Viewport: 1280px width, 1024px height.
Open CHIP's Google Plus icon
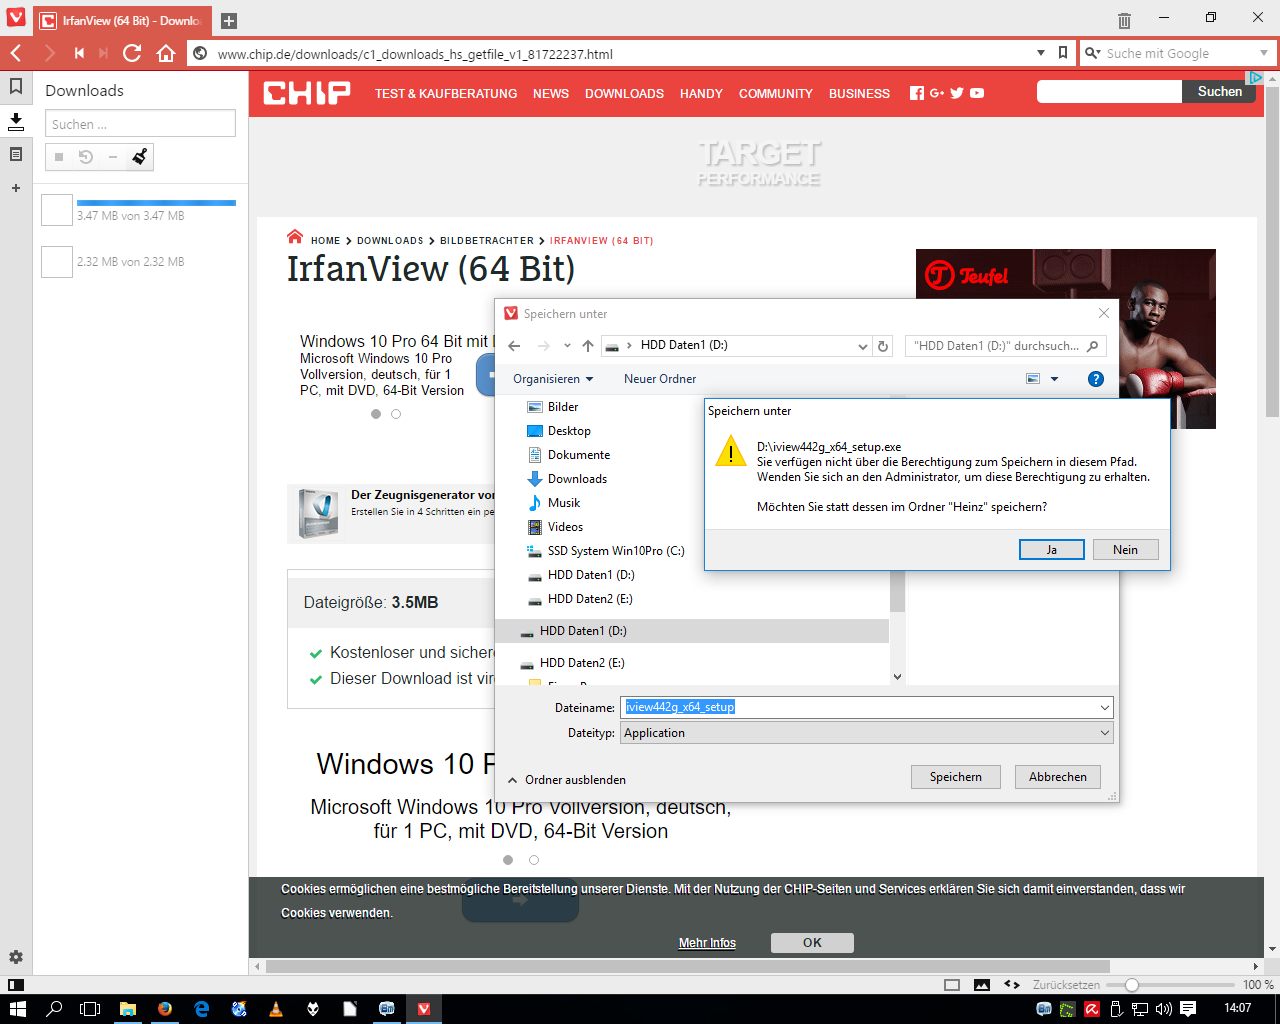937,93
